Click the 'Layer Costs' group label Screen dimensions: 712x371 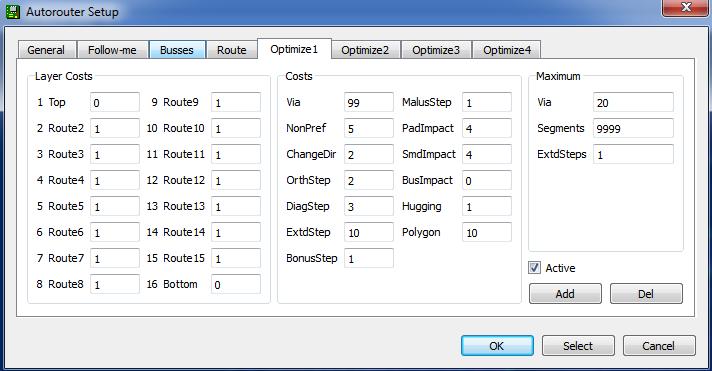point(64,76)
